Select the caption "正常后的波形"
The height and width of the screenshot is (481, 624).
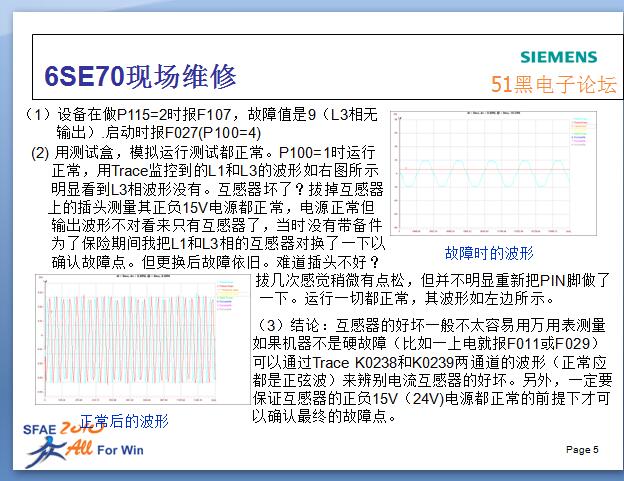125,421
